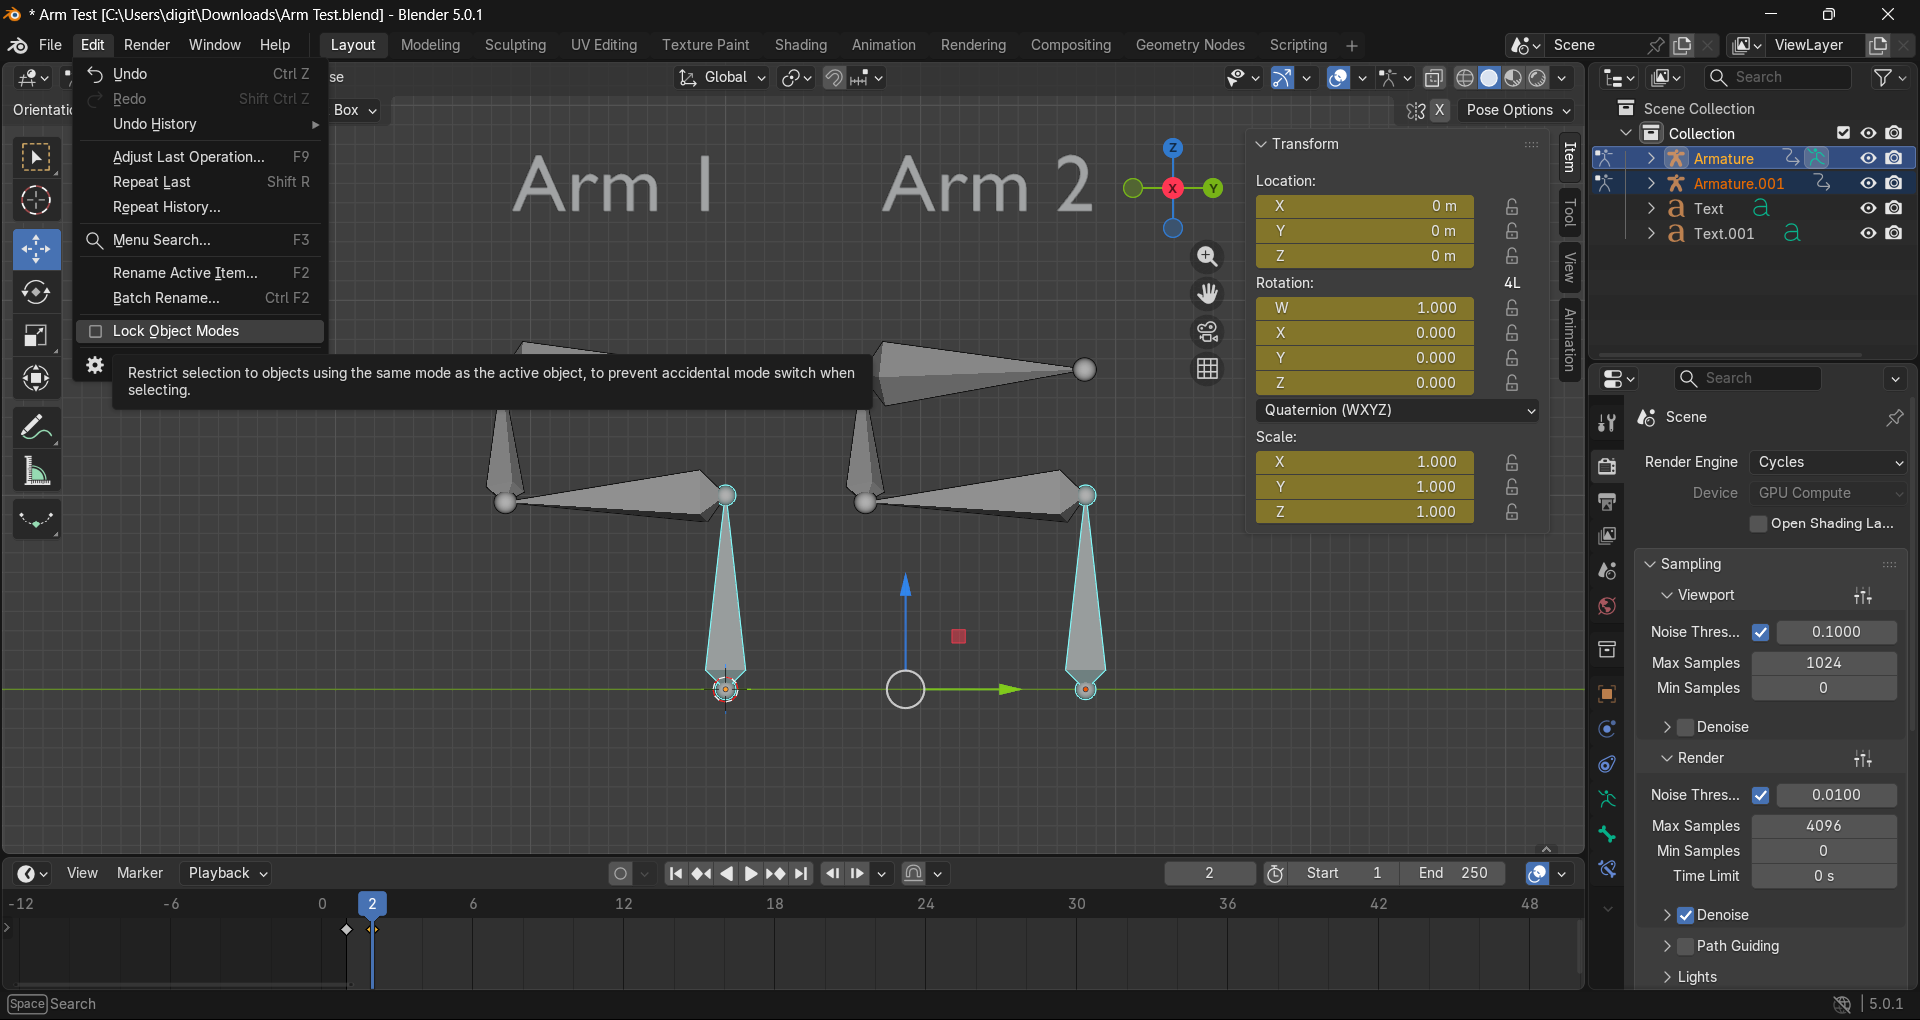Activate the Rotate tool
Screen dimensions: 1920x1020
click(36, 292)
